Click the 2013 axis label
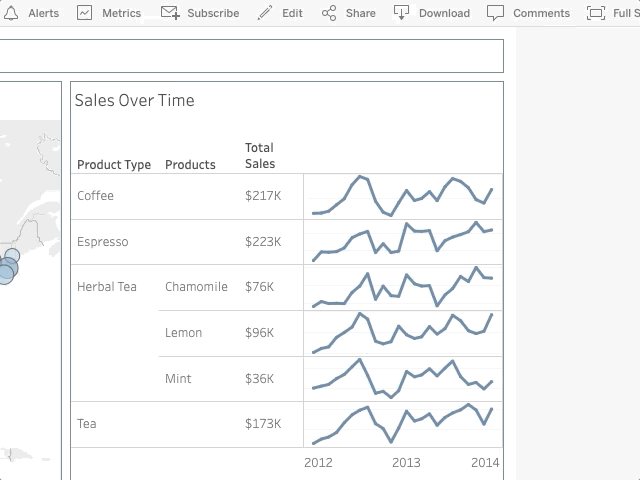This screenshot has width=640, height=480. (406, 462)
